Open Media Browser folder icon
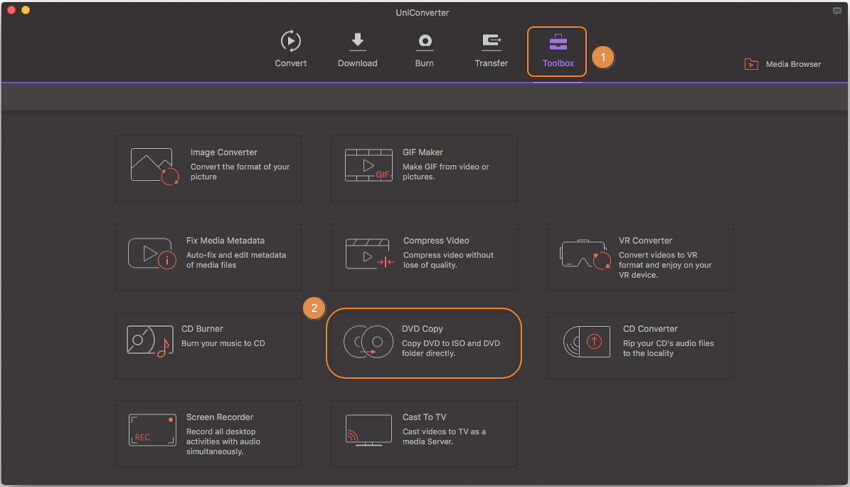Screen dimensions: 850x487 pyautogui.click(x=751, y=64)
